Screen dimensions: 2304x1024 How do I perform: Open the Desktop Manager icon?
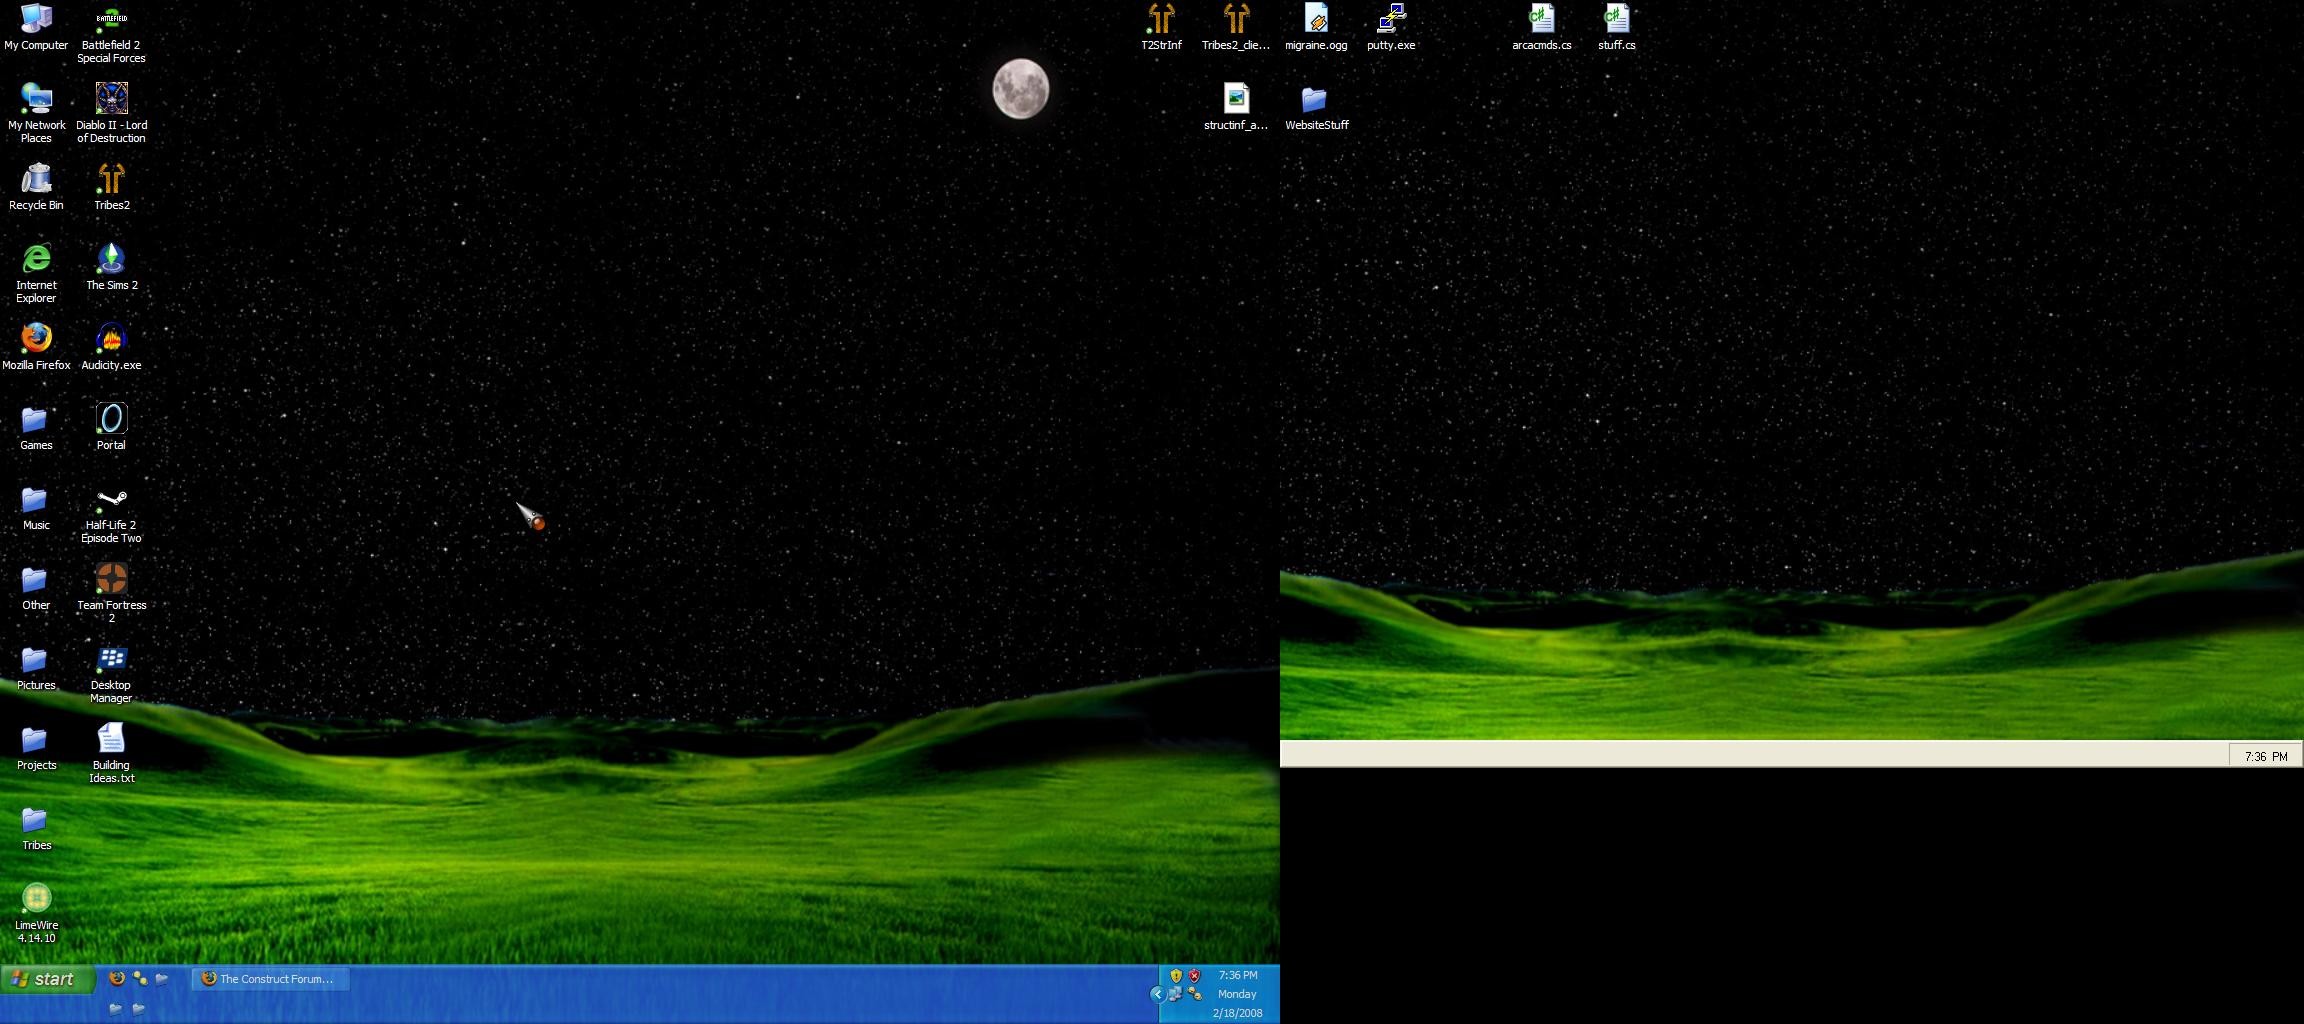(111, 673)
